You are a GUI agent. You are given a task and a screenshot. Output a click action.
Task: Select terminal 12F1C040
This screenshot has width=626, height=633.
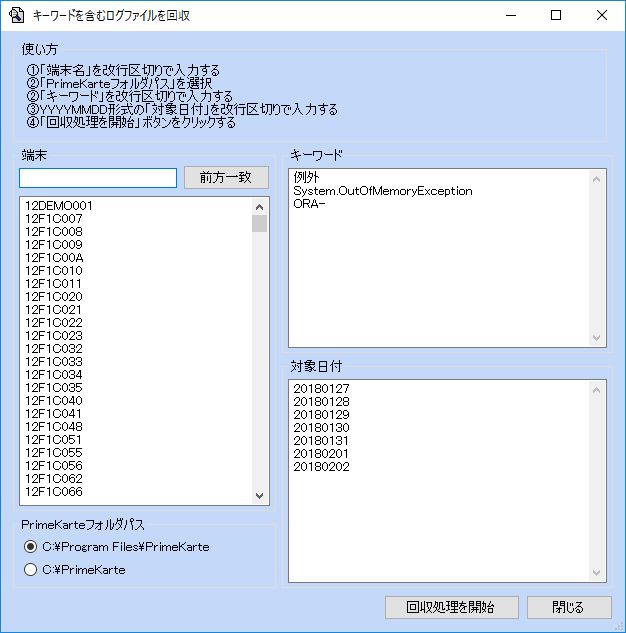coord(54,400)
